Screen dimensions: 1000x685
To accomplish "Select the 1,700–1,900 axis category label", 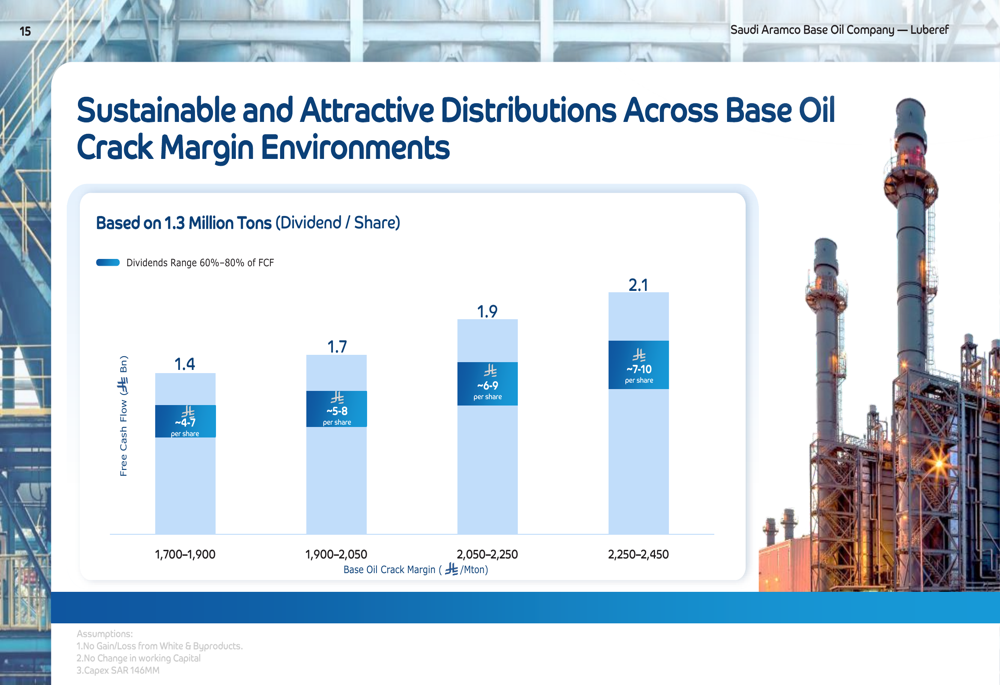I will (185, 554).
